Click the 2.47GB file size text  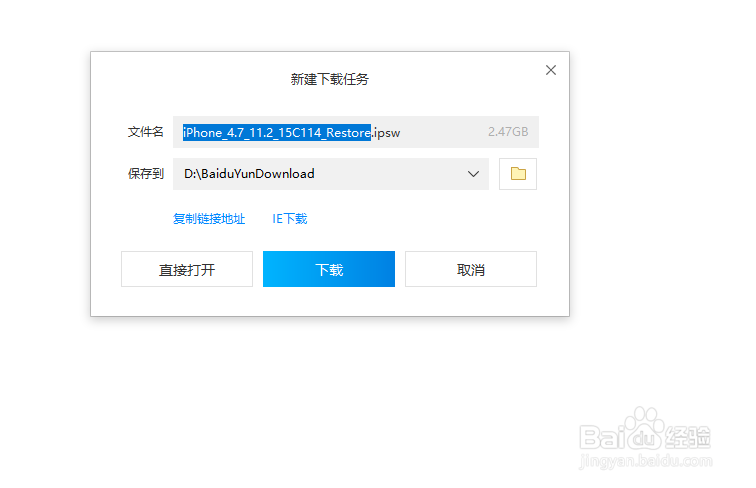[508, 132]
